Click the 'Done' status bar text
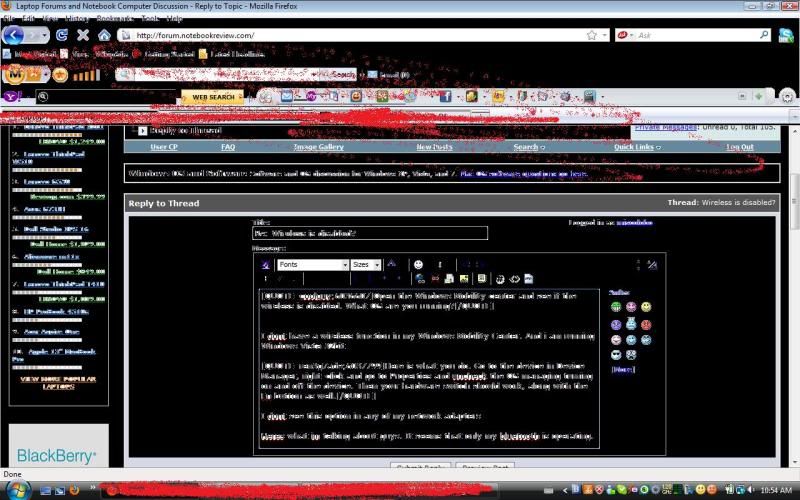800x500 pixels. tap(12, 474)
